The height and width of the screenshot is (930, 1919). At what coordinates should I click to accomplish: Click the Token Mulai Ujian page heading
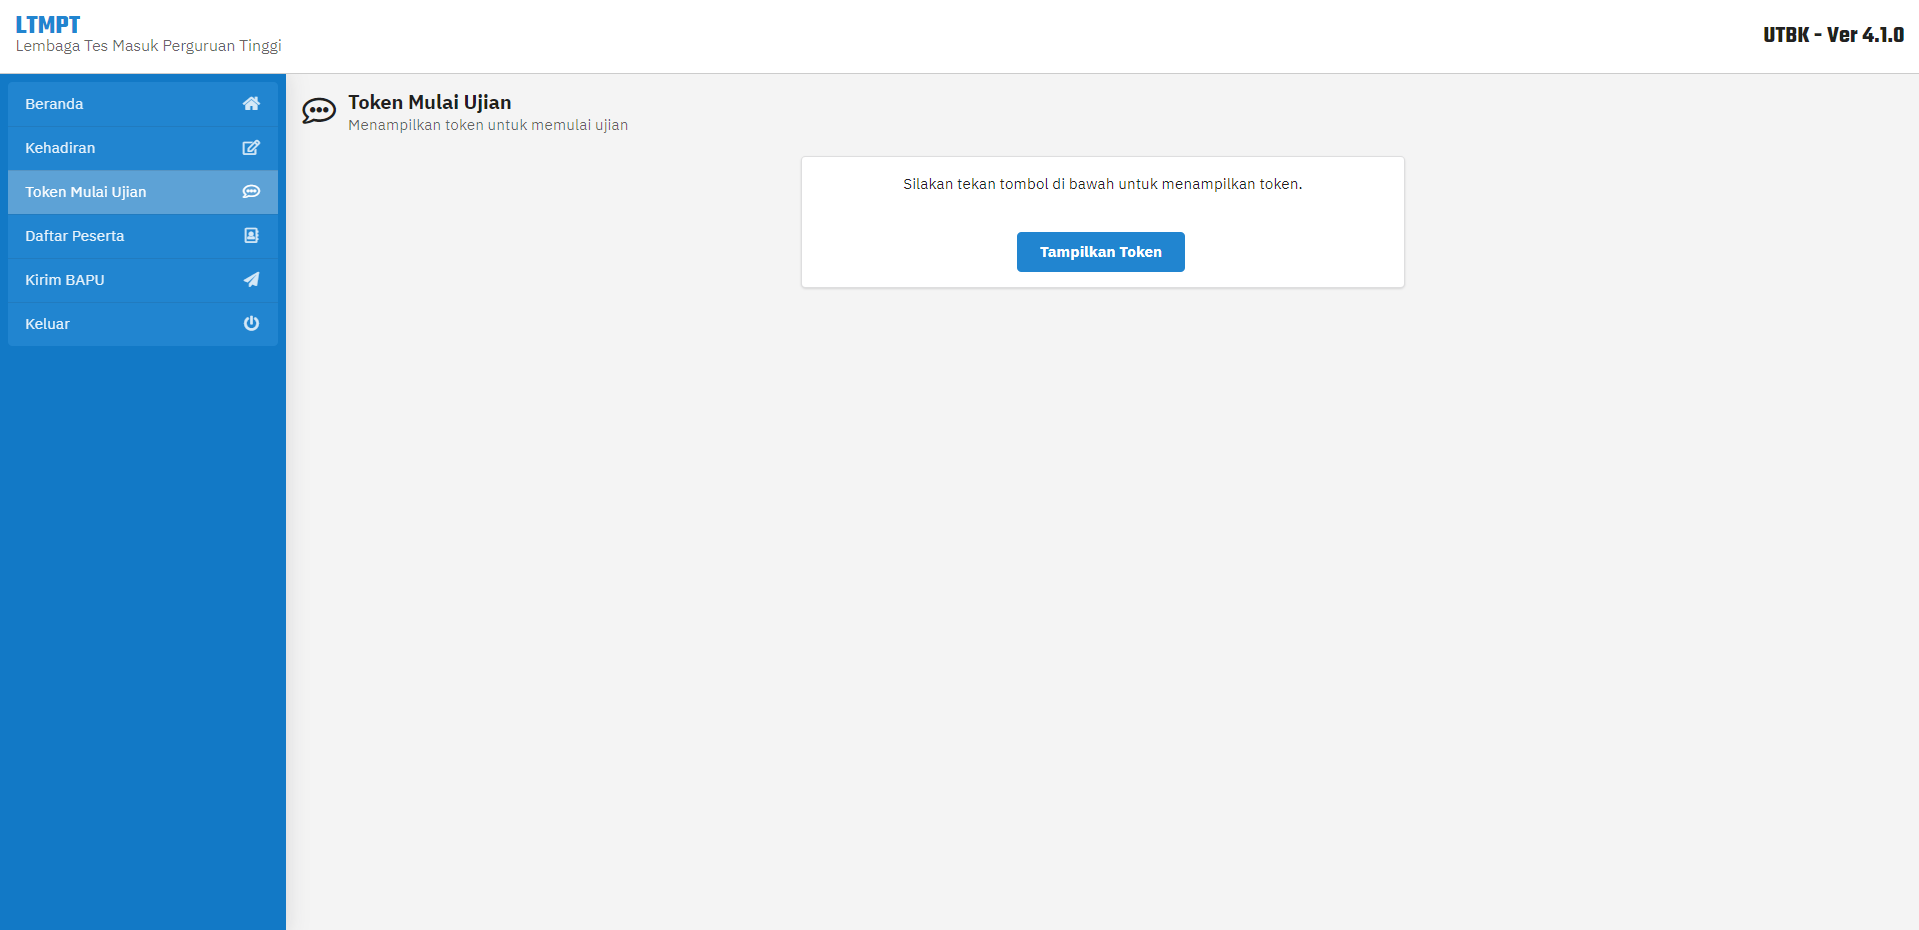coord(430,102)
